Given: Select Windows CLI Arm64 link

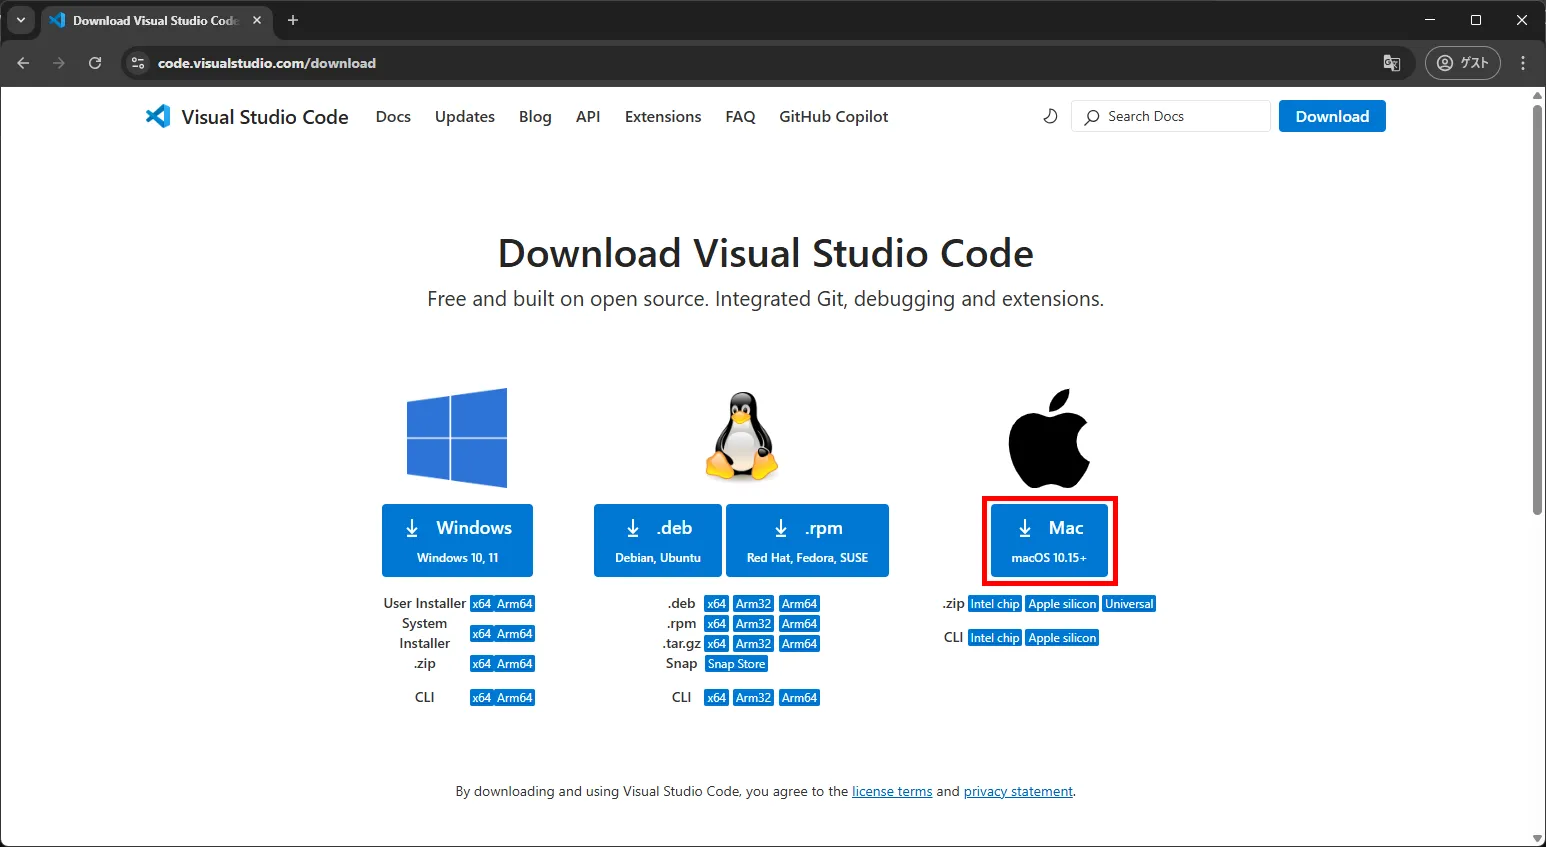Looking at the screenshot, I should [x=515, y=698].
